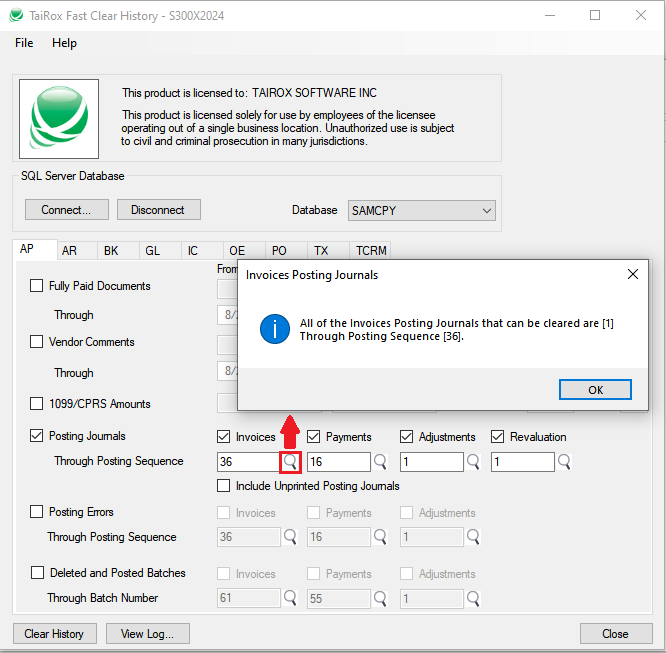Click Invoices posting sequence field 36
666x653 pixels.
coord(248,462)
